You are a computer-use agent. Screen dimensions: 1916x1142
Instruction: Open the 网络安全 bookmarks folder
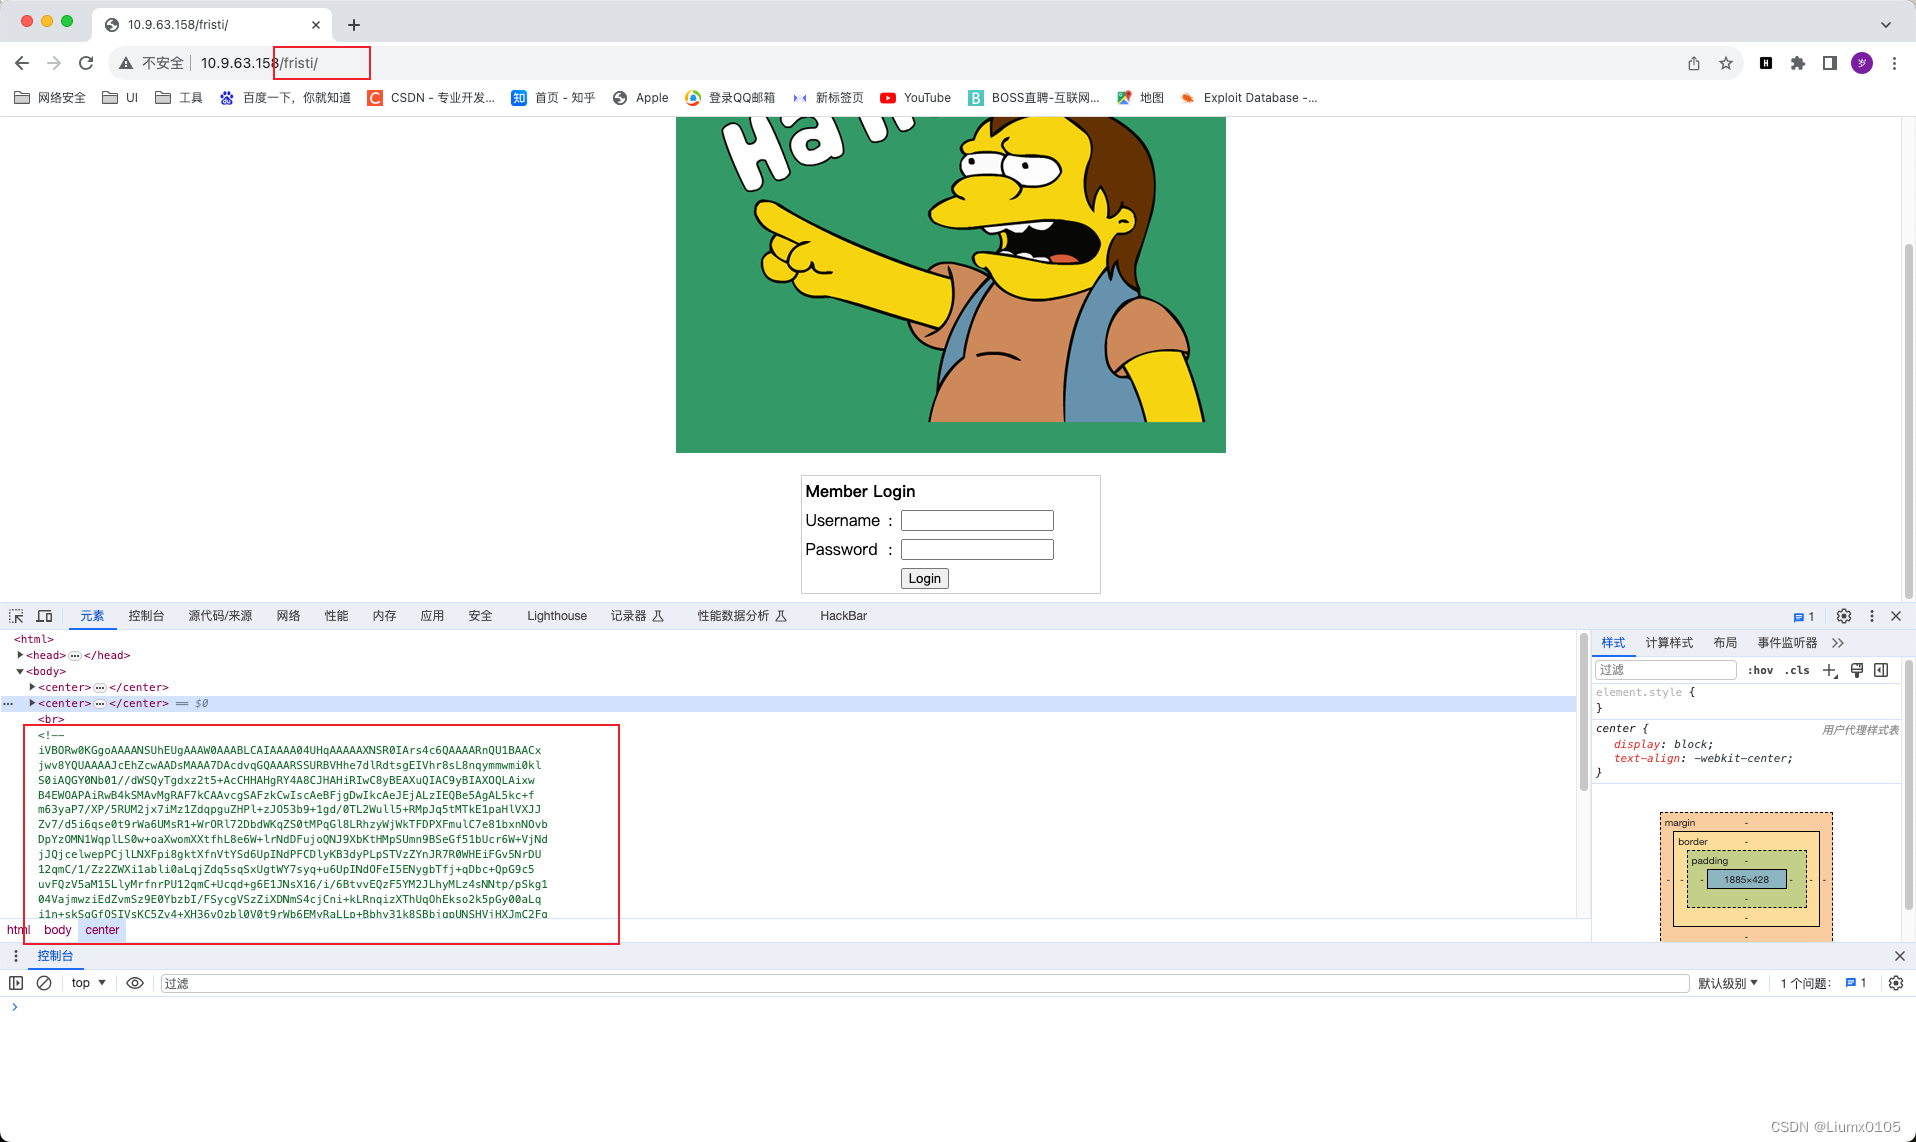[x=50, y=97]
